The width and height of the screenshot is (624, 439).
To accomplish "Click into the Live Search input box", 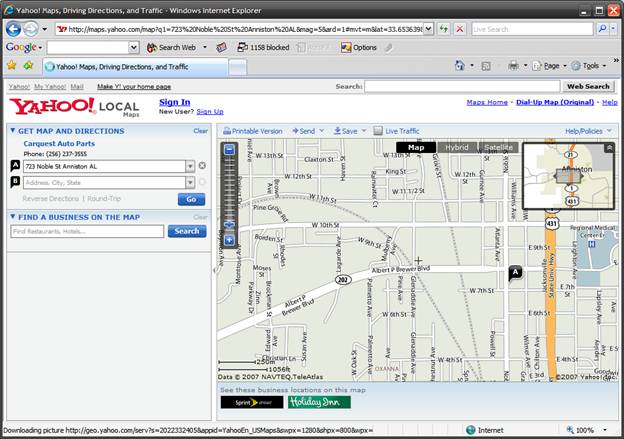I will pyautogui.click(x=532, y=29).
